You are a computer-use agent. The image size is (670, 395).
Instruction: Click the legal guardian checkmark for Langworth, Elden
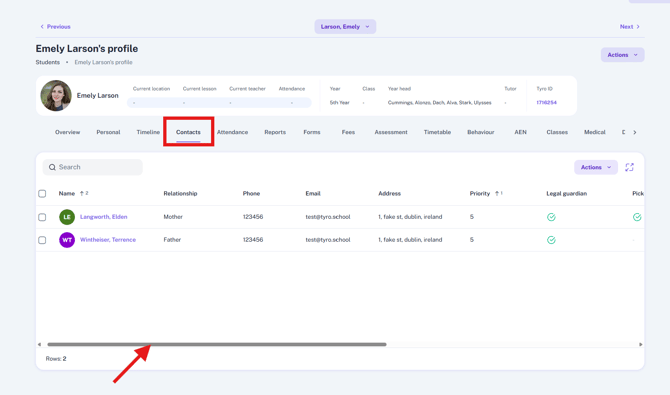pos(551,217)
